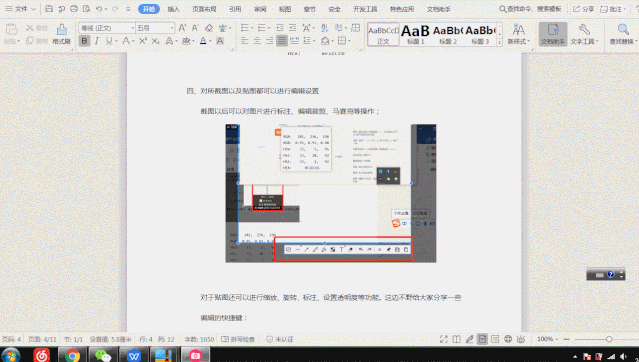The width and height of the screenshot is (639, 362).
Task: Select the Heading 2 (标题 2) style
Action: click(448, 34)
